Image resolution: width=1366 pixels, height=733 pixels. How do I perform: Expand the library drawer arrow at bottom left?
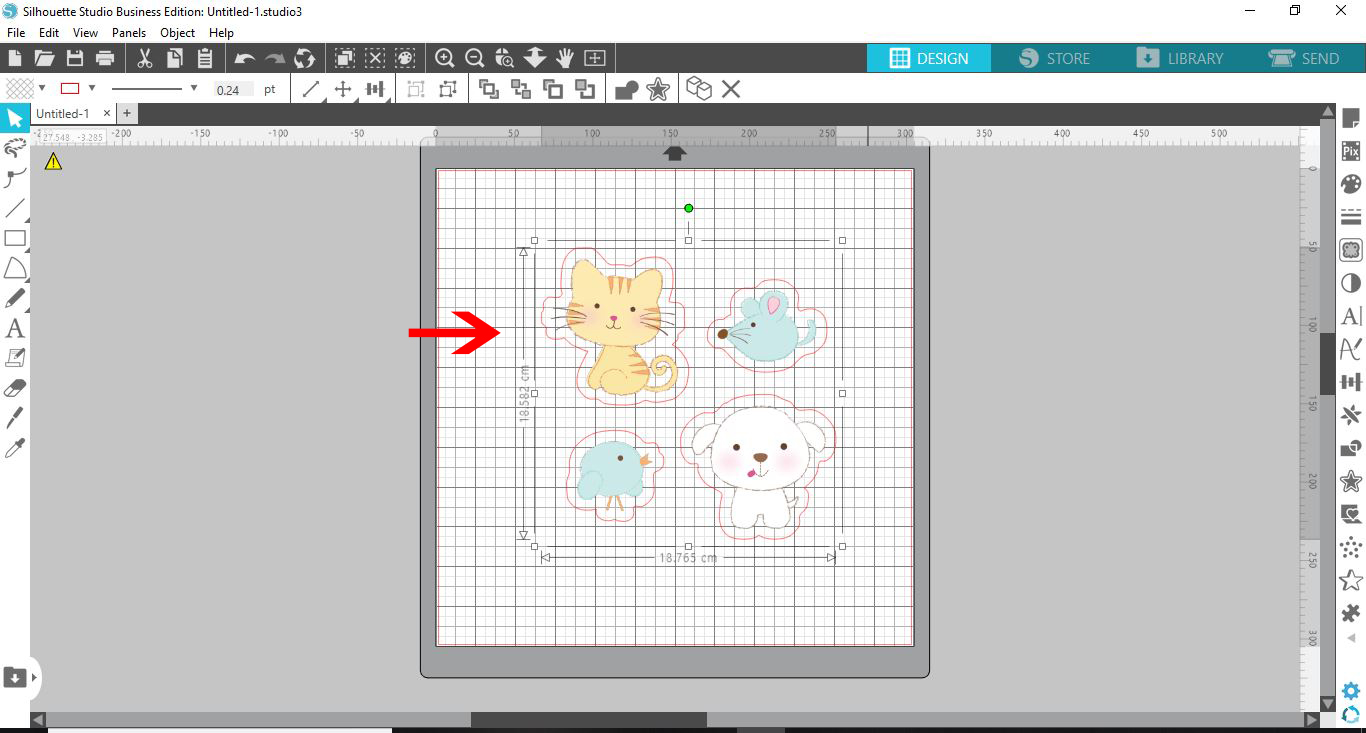pyautogui.click(x=34, y=677)
